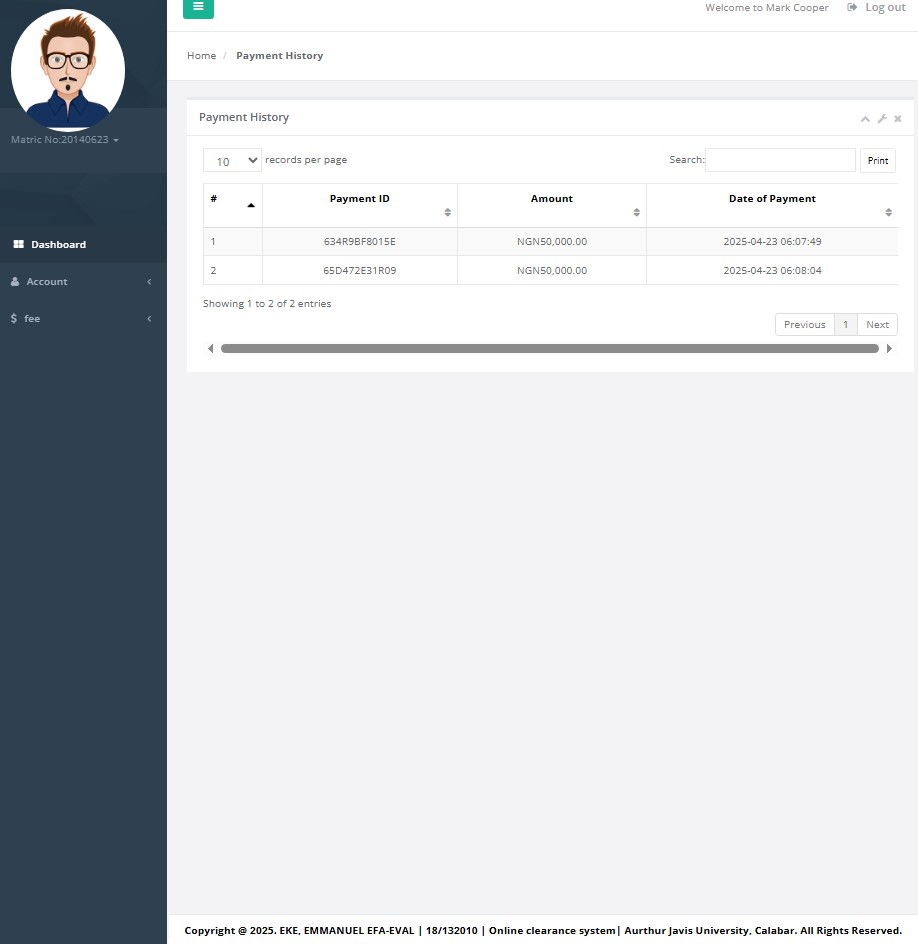This screenshot has width=918, height=944.
Task: Click Welcome to Mark Cooper text
Action: (x=766, y=7)
